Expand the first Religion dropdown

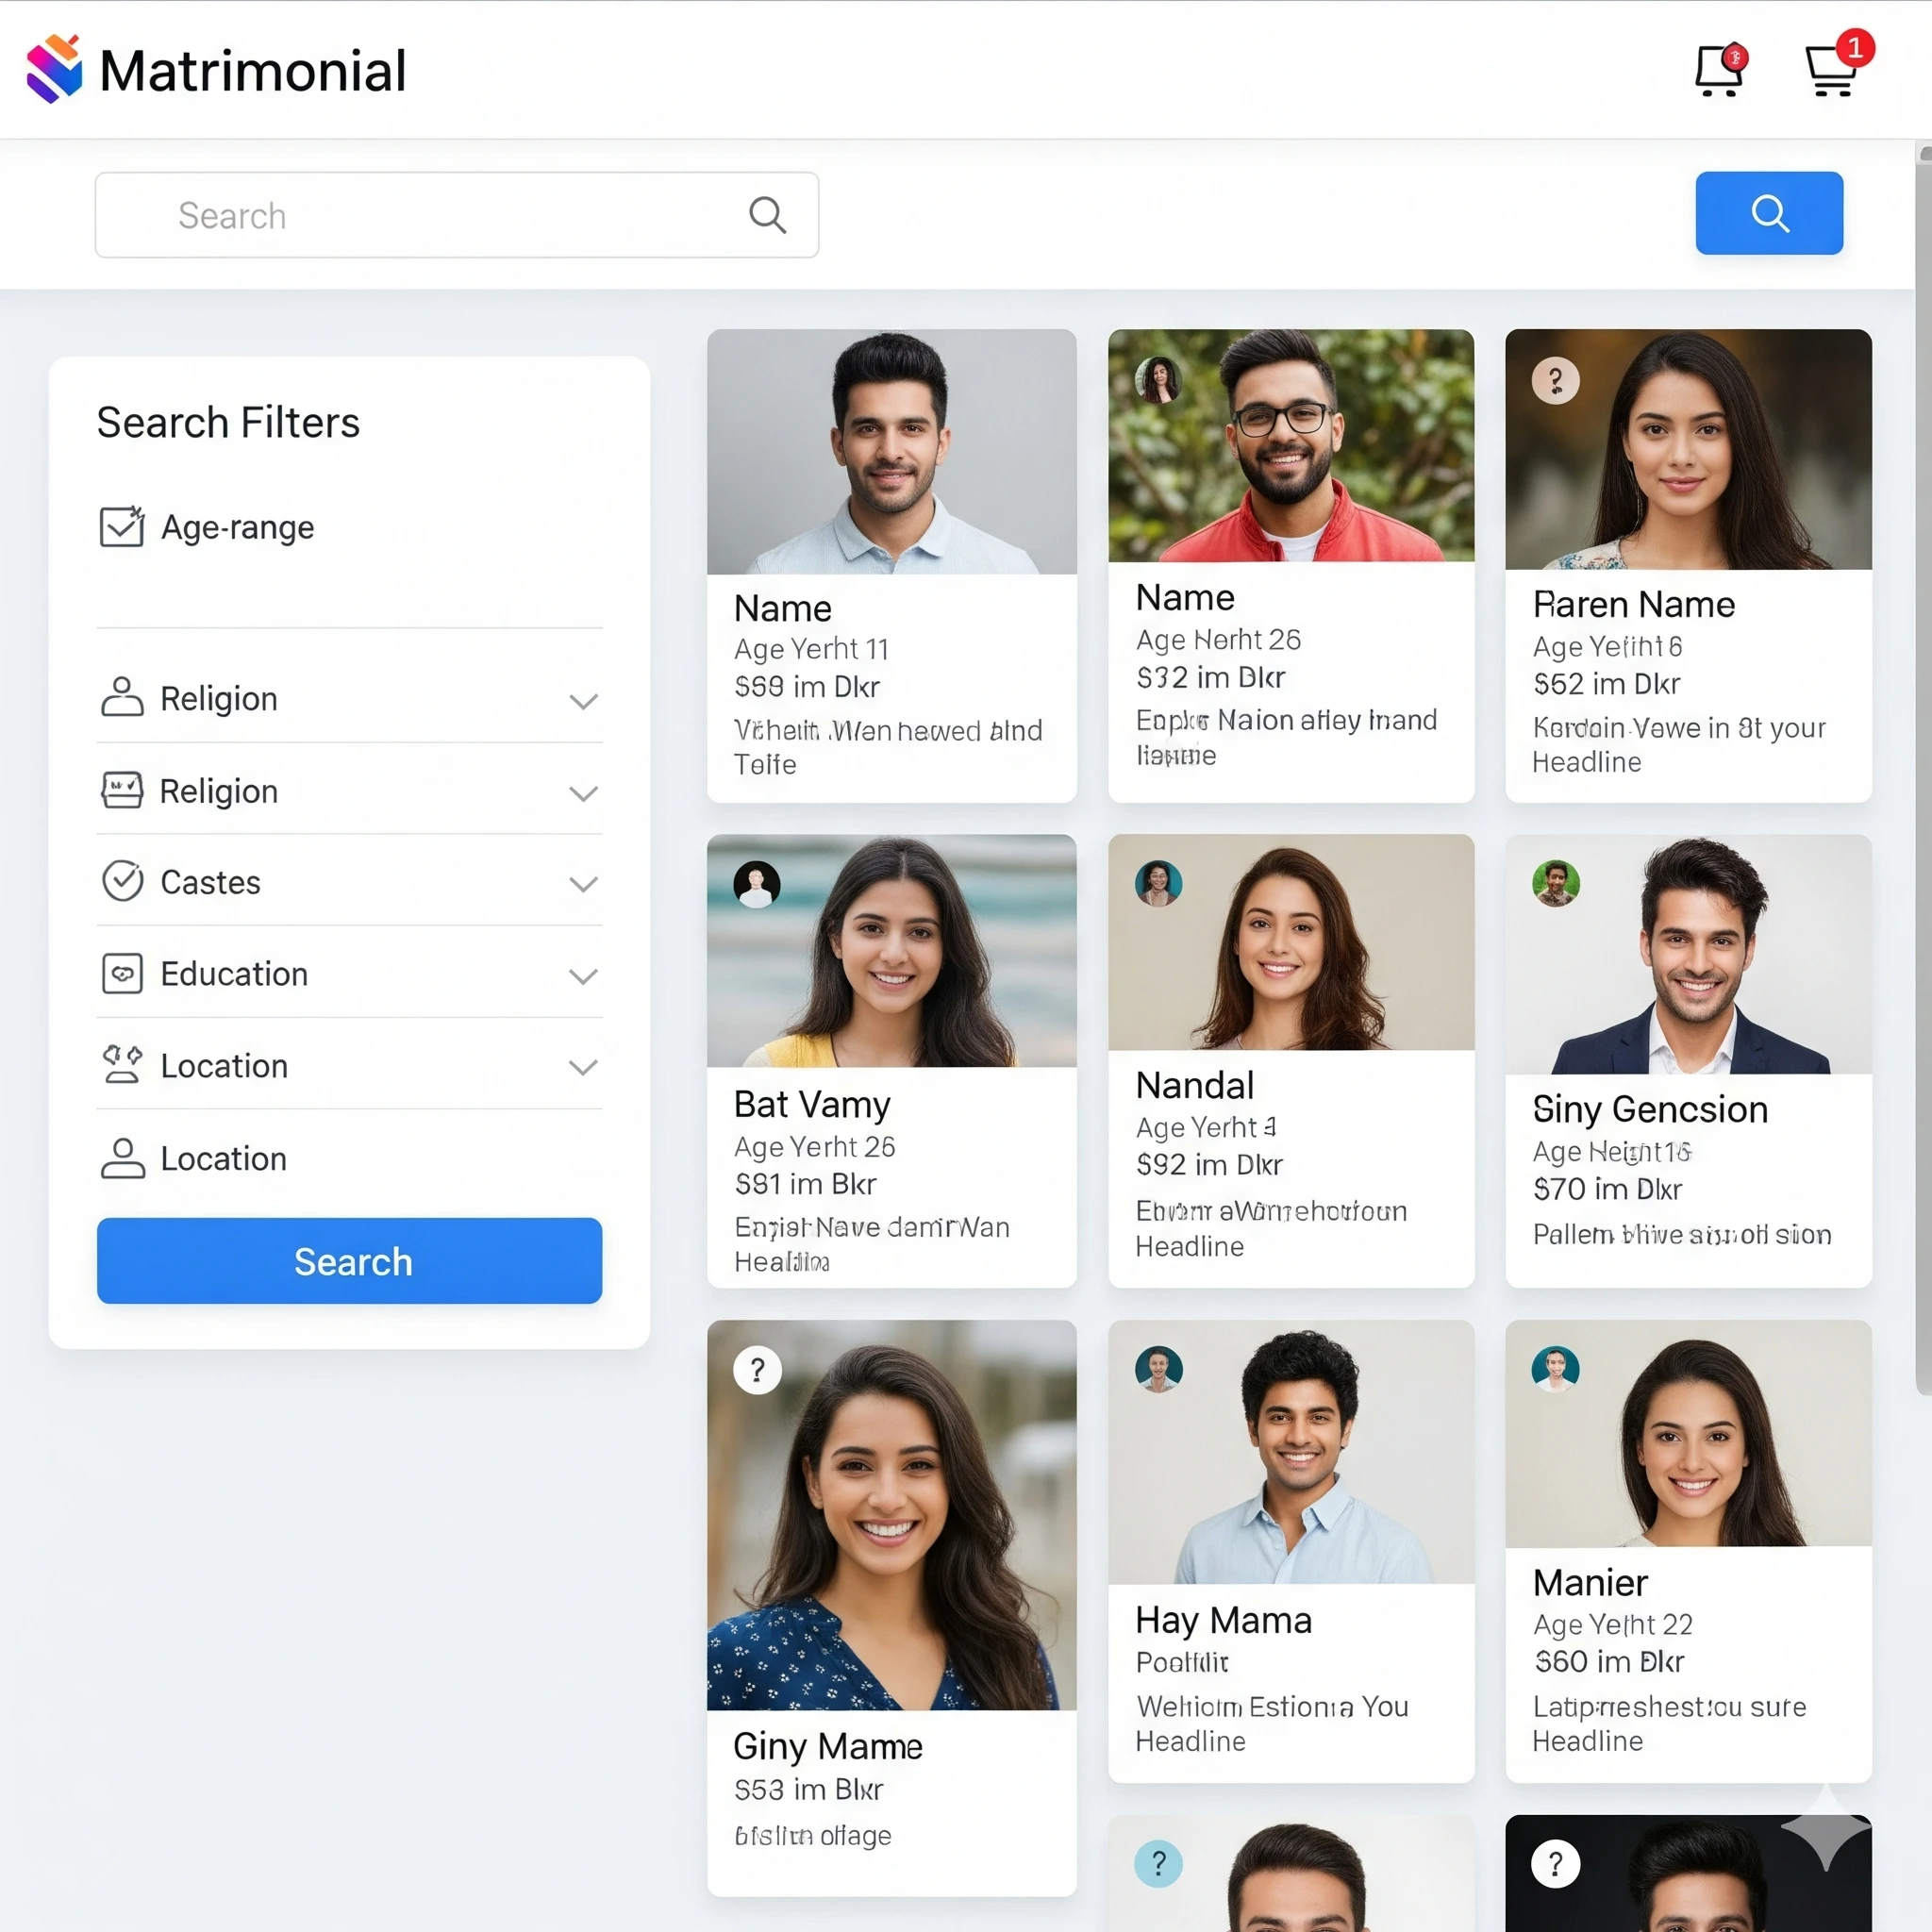(584, 700)
